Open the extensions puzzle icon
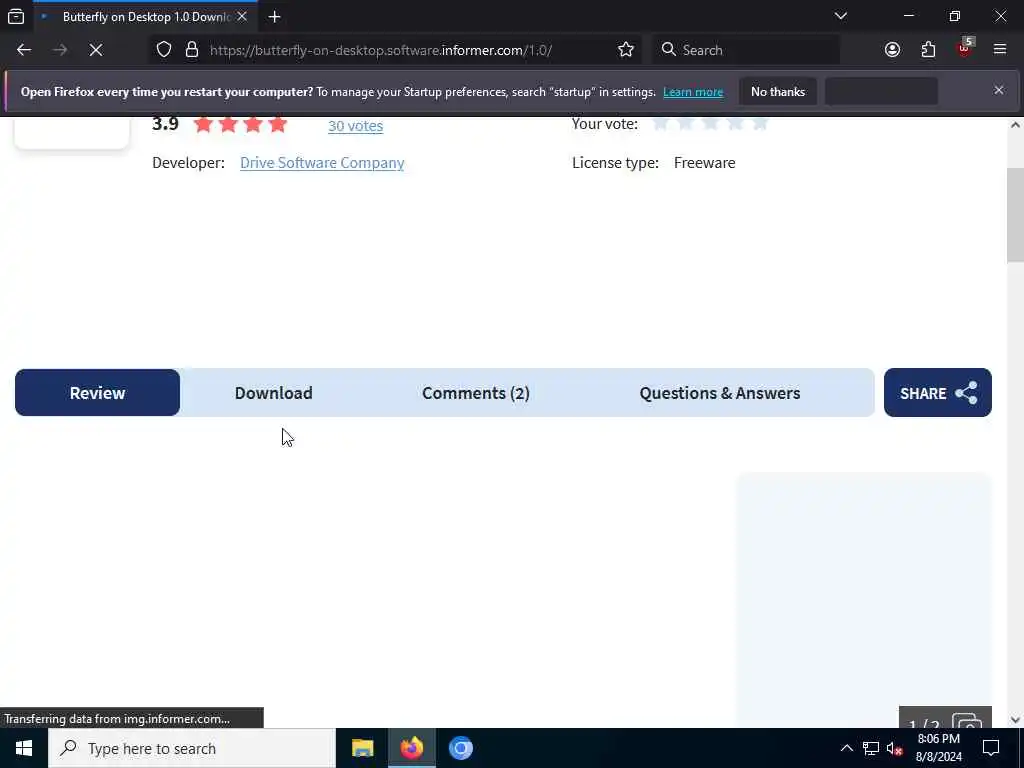1024x768 pixels. click(x=928, y=50)
